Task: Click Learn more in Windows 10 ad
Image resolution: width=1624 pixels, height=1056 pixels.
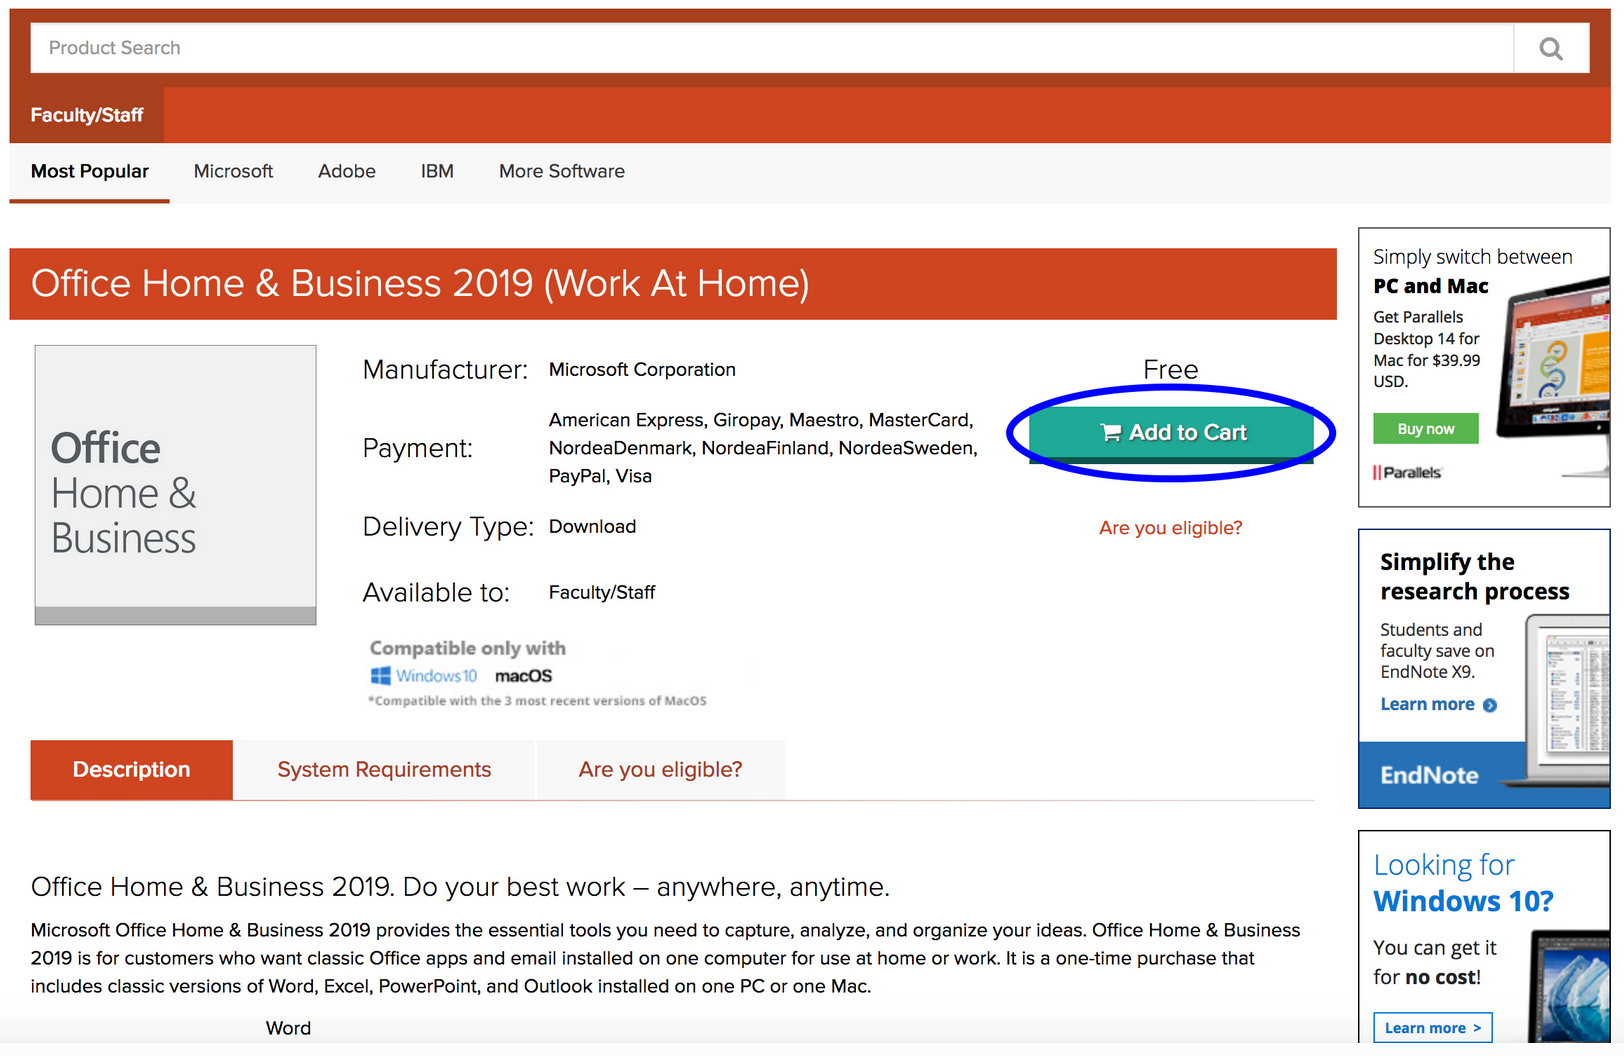Action: coord(1433,1028)
